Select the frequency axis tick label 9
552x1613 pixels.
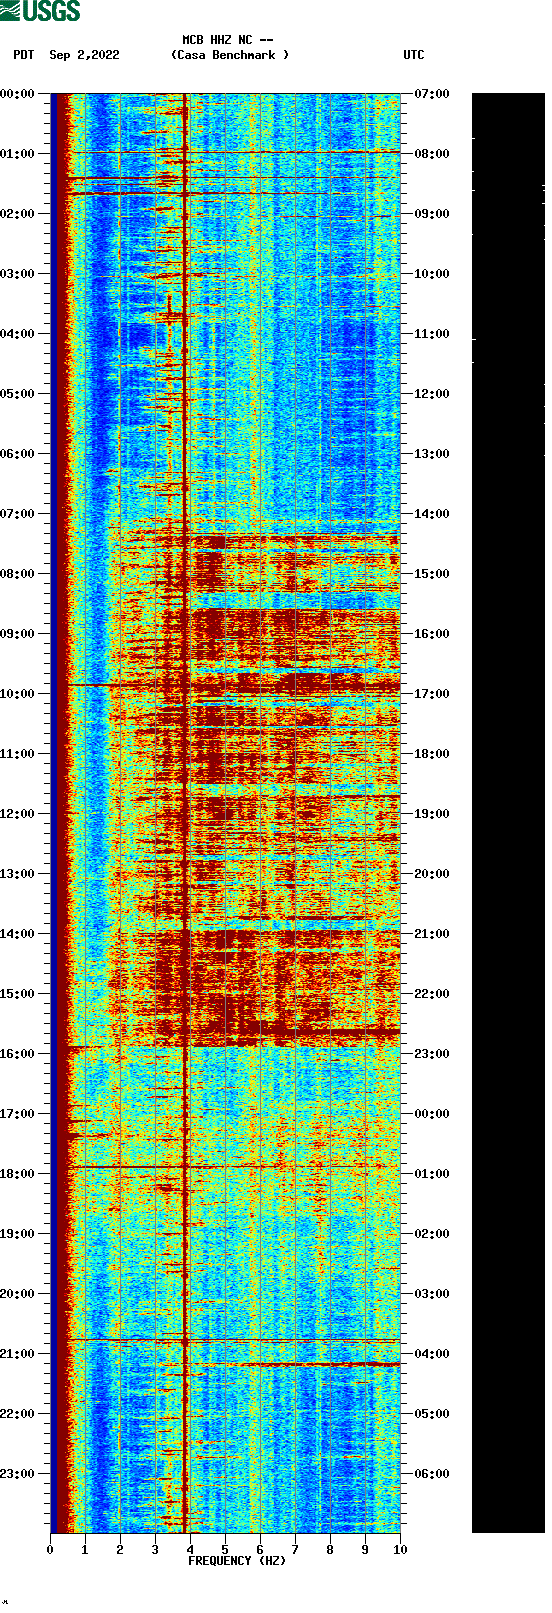click(365, 1550)
